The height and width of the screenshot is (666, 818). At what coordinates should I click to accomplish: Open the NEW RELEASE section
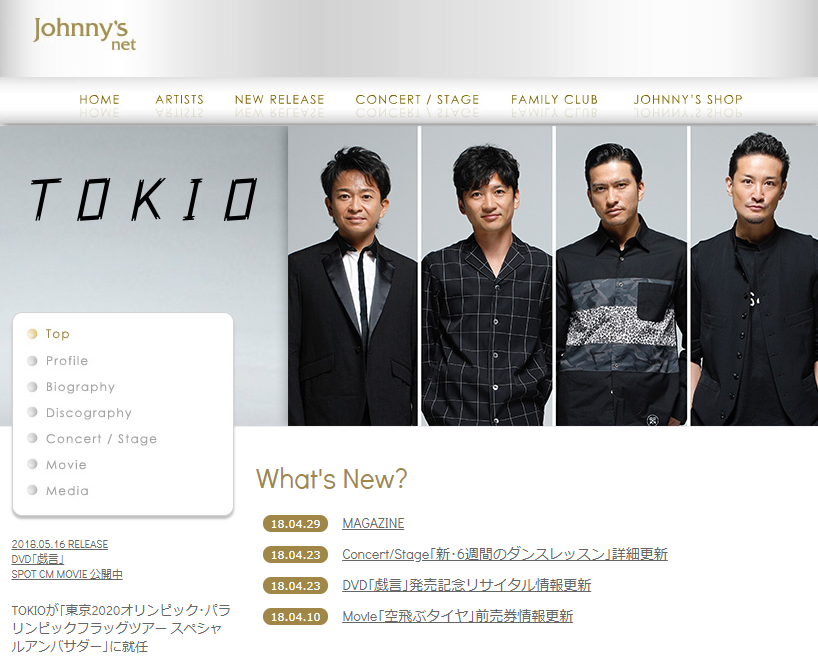pyautogui.click(x=279, y=99)
